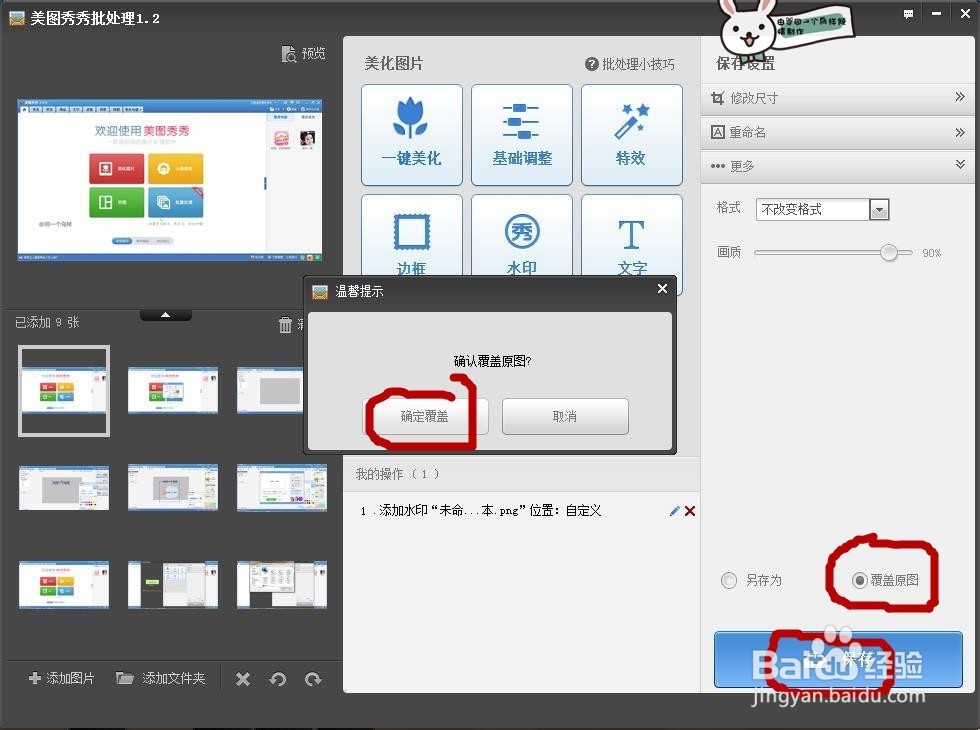Click the 一键美化 one-click beautify tile
Screen dimensions: 980x730
tap(412, 135)
